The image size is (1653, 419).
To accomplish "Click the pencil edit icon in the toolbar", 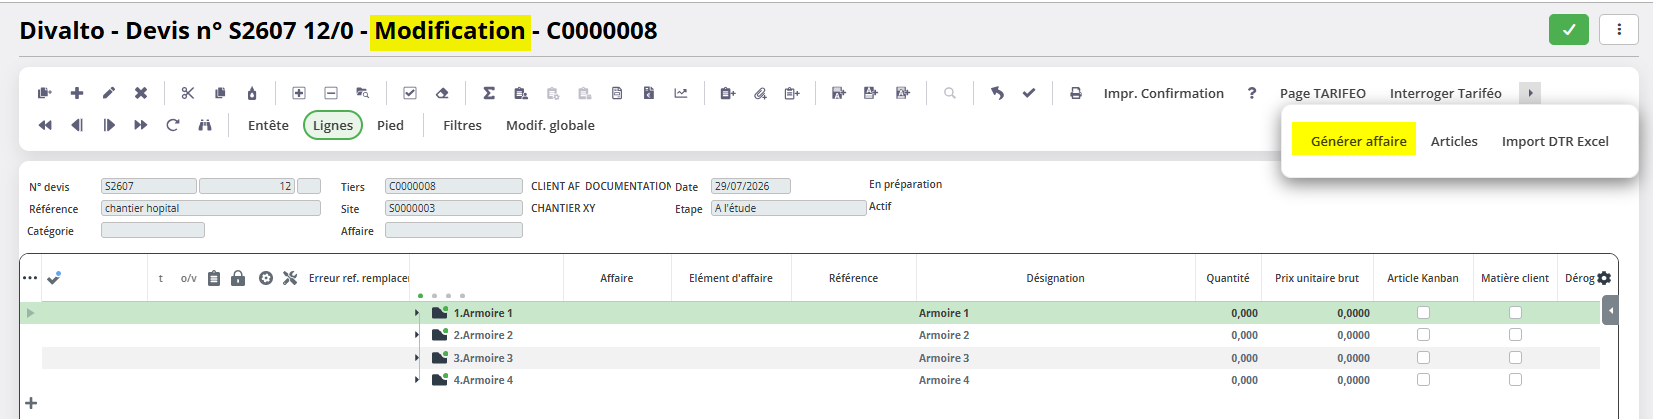I will tap(109, 93).
